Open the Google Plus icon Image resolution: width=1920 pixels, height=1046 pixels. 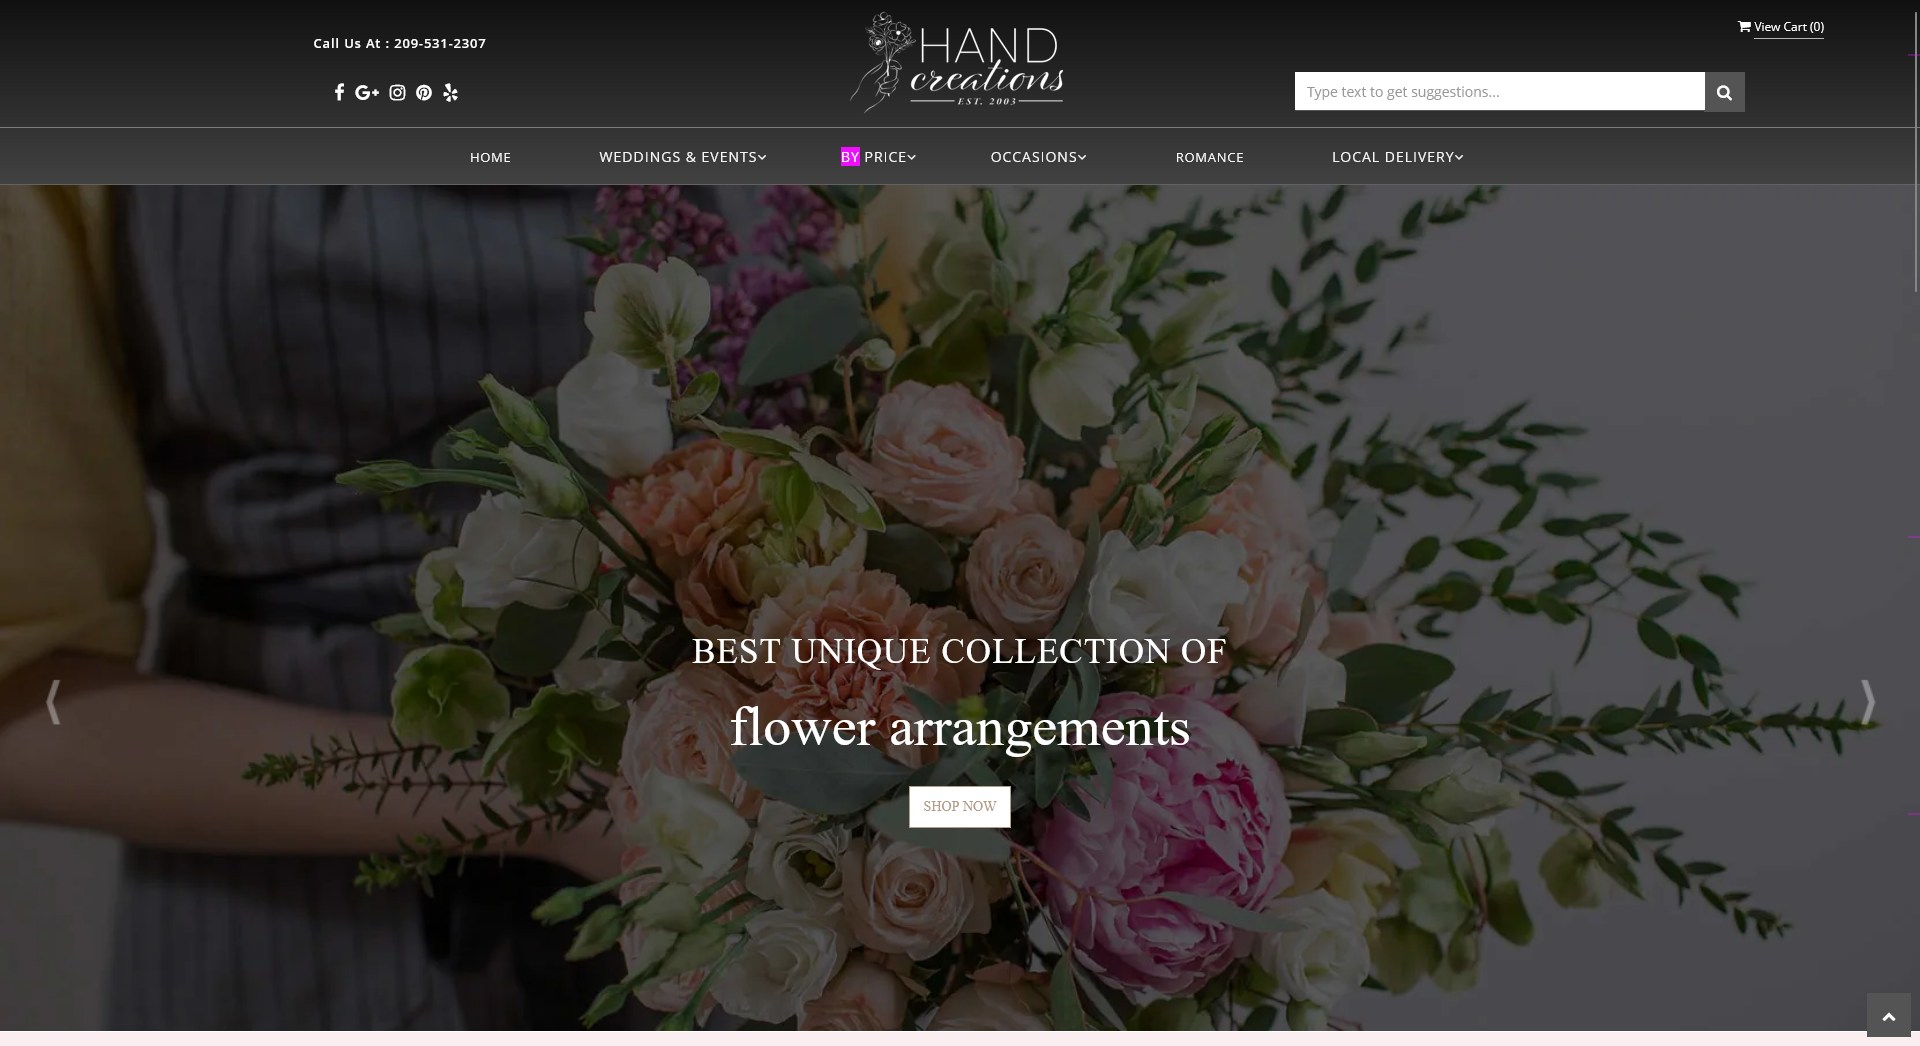point(367,92)
